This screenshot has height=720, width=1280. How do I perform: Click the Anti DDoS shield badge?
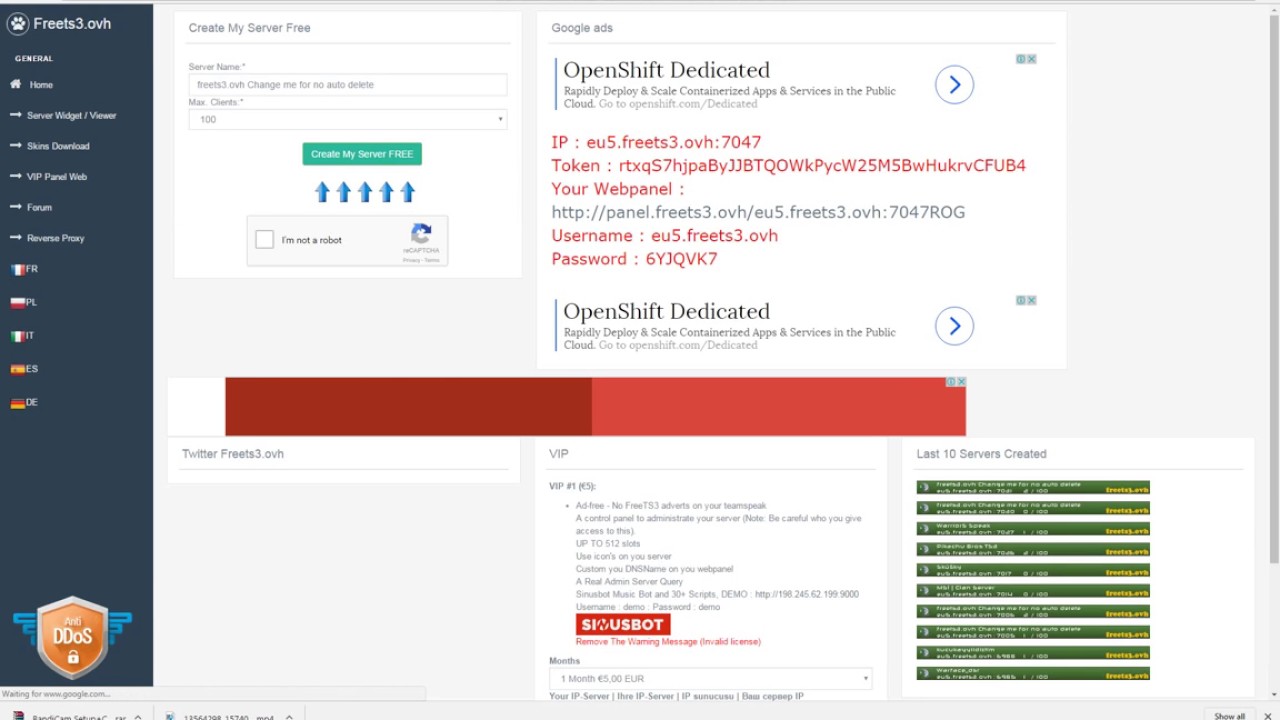[72, 637]
